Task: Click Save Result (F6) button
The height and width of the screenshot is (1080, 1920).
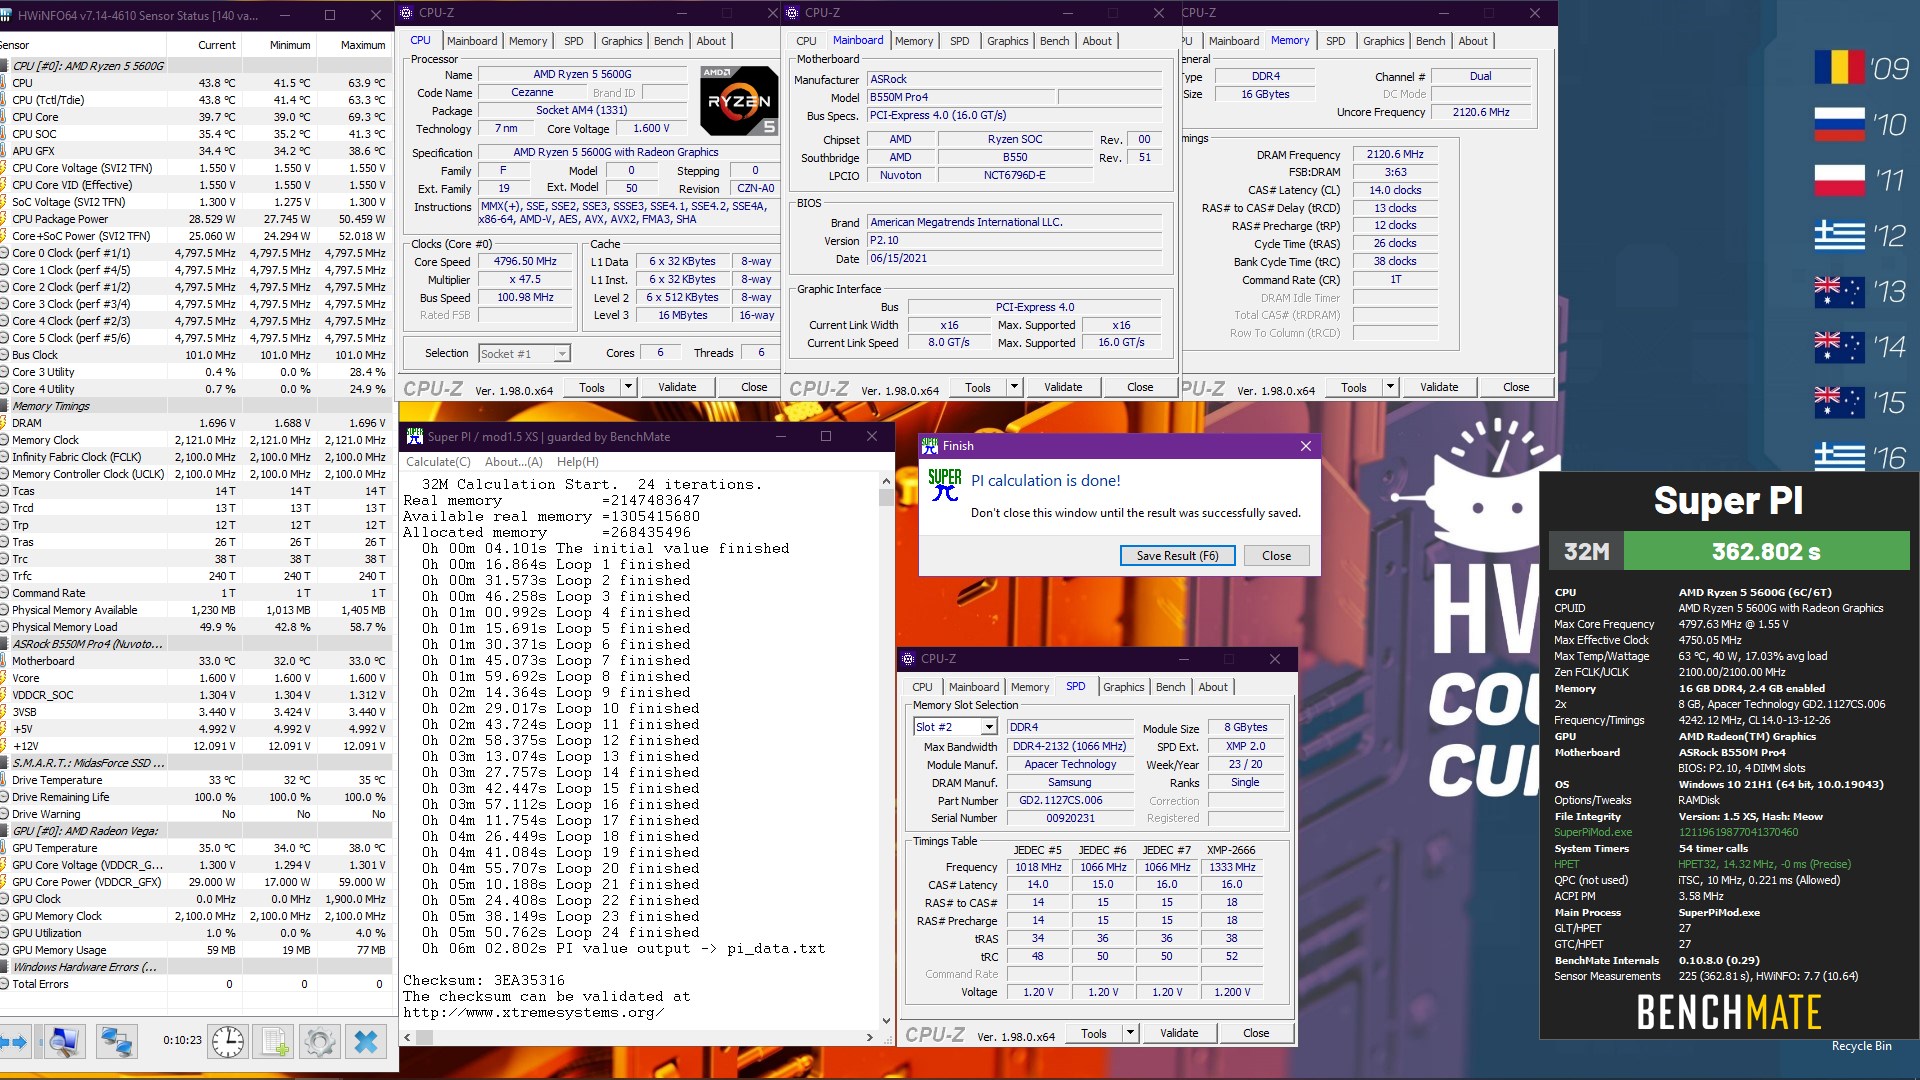Action: pyautogui.click(x=1177, y=556)
